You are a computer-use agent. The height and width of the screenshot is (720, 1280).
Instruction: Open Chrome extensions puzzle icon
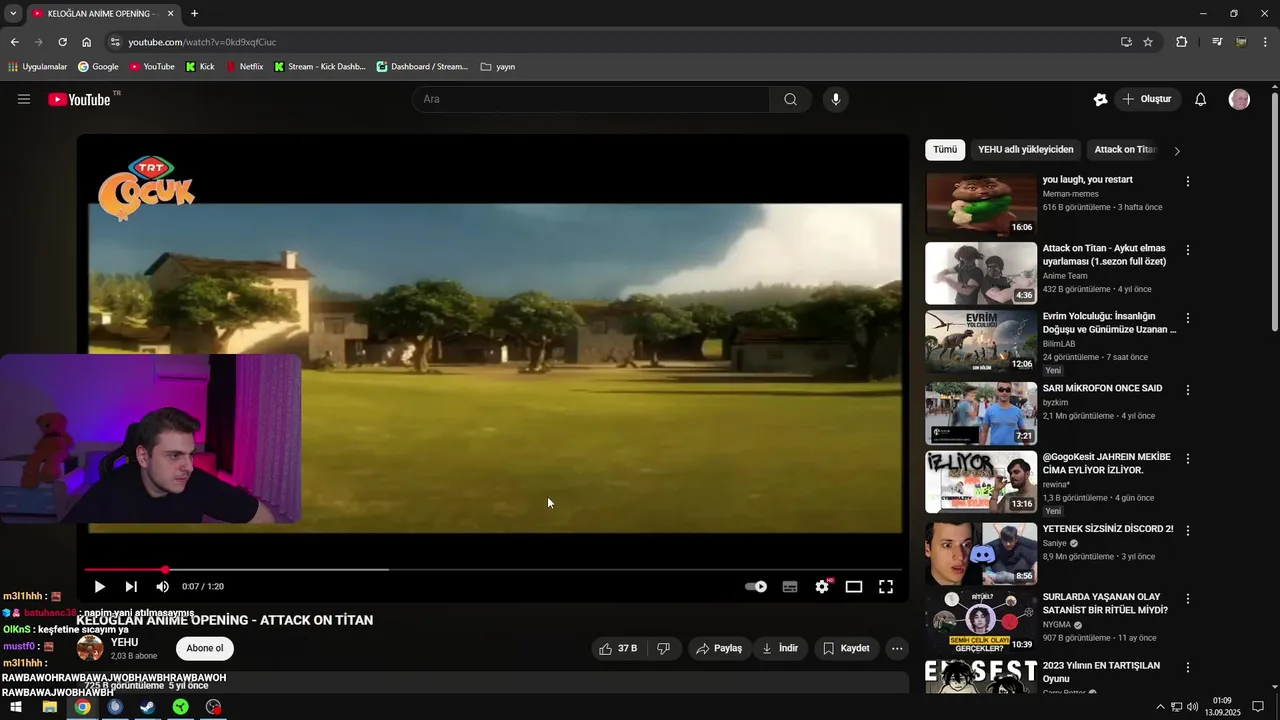pos(1181,42)
